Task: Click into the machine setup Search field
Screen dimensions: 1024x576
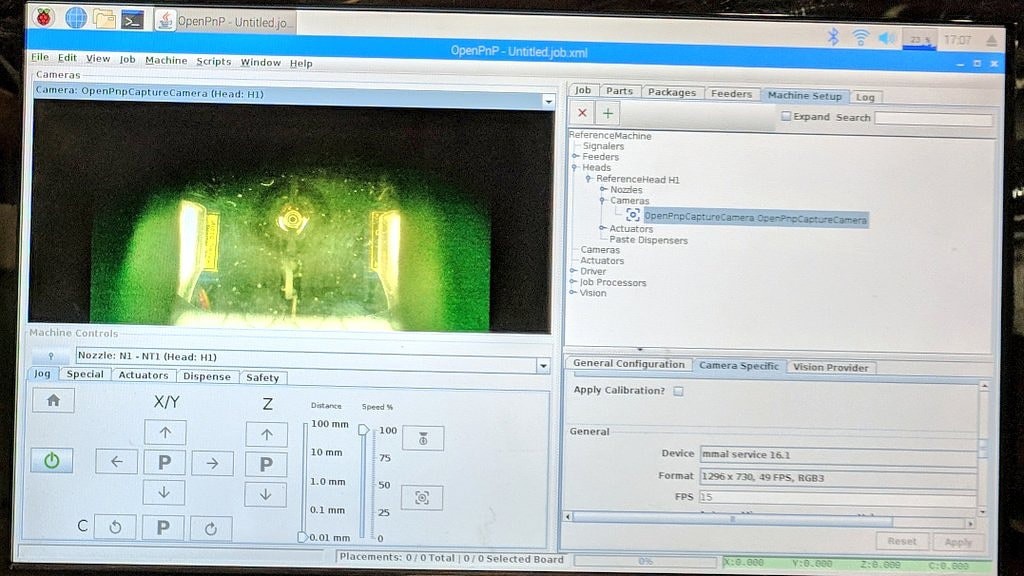Action: point(933,119)
